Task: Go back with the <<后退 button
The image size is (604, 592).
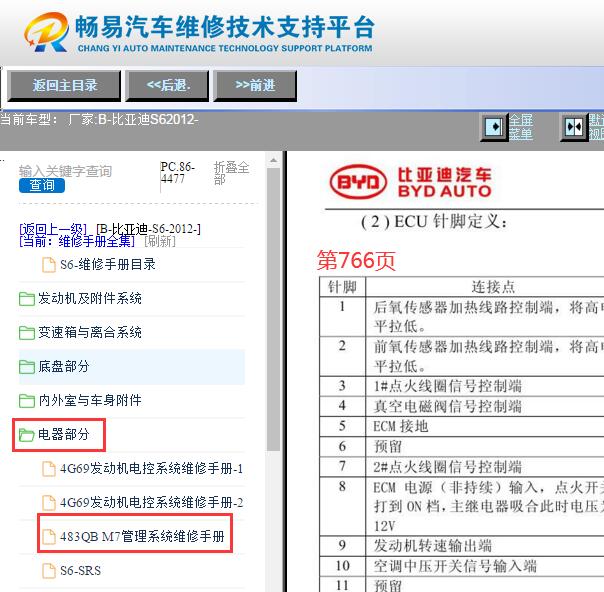Action: tap(168, 86)
